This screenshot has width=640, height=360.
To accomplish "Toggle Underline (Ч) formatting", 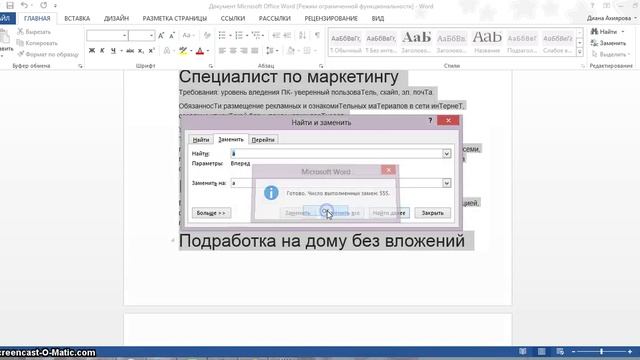I will click(113, 51).
